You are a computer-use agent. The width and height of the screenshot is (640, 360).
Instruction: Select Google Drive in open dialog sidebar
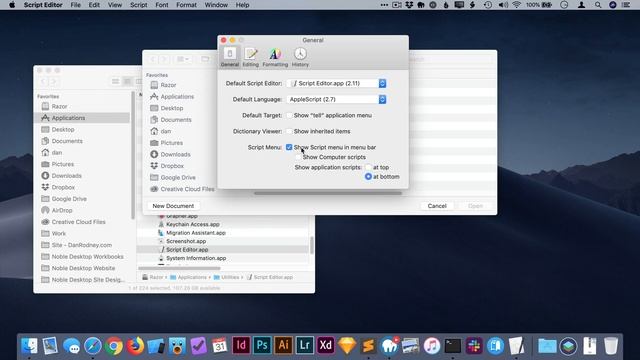point(173,178)
